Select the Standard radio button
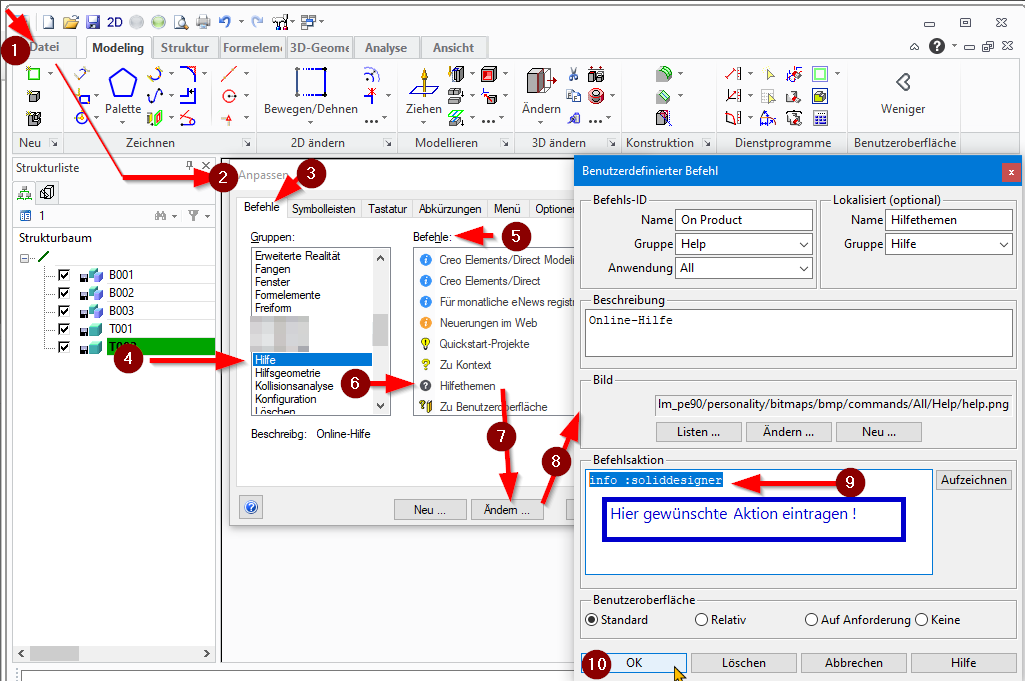This screenshot has width=1025, height=681. click(x=592, y=620)
